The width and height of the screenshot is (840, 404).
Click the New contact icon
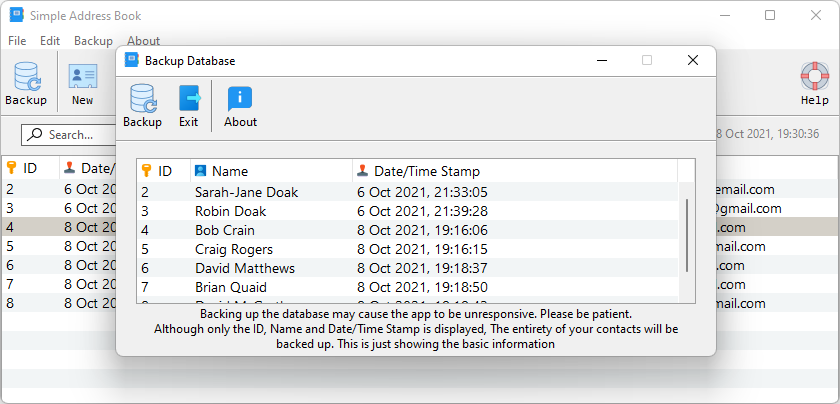click(82, 77)
